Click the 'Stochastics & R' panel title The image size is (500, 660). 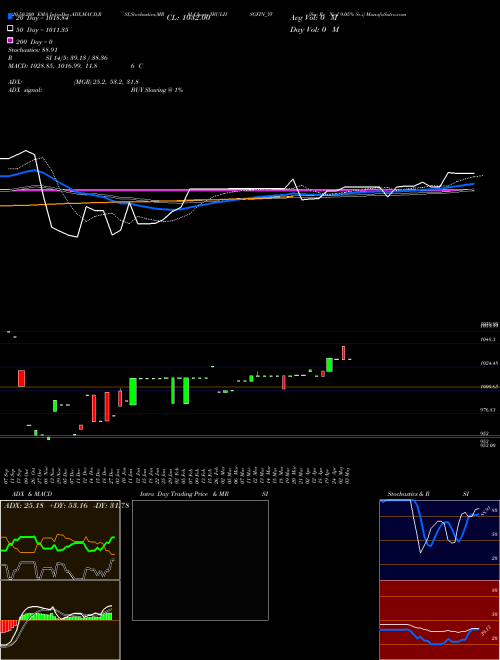click(409, 494)
